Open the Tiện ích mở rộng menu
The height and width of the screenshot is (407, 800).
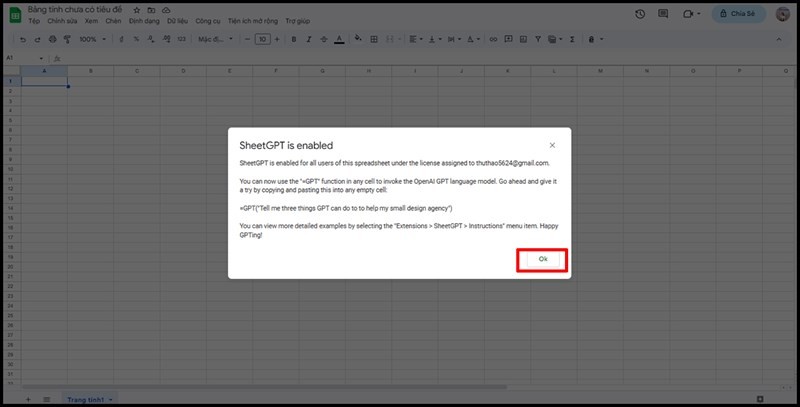(253, 21)
